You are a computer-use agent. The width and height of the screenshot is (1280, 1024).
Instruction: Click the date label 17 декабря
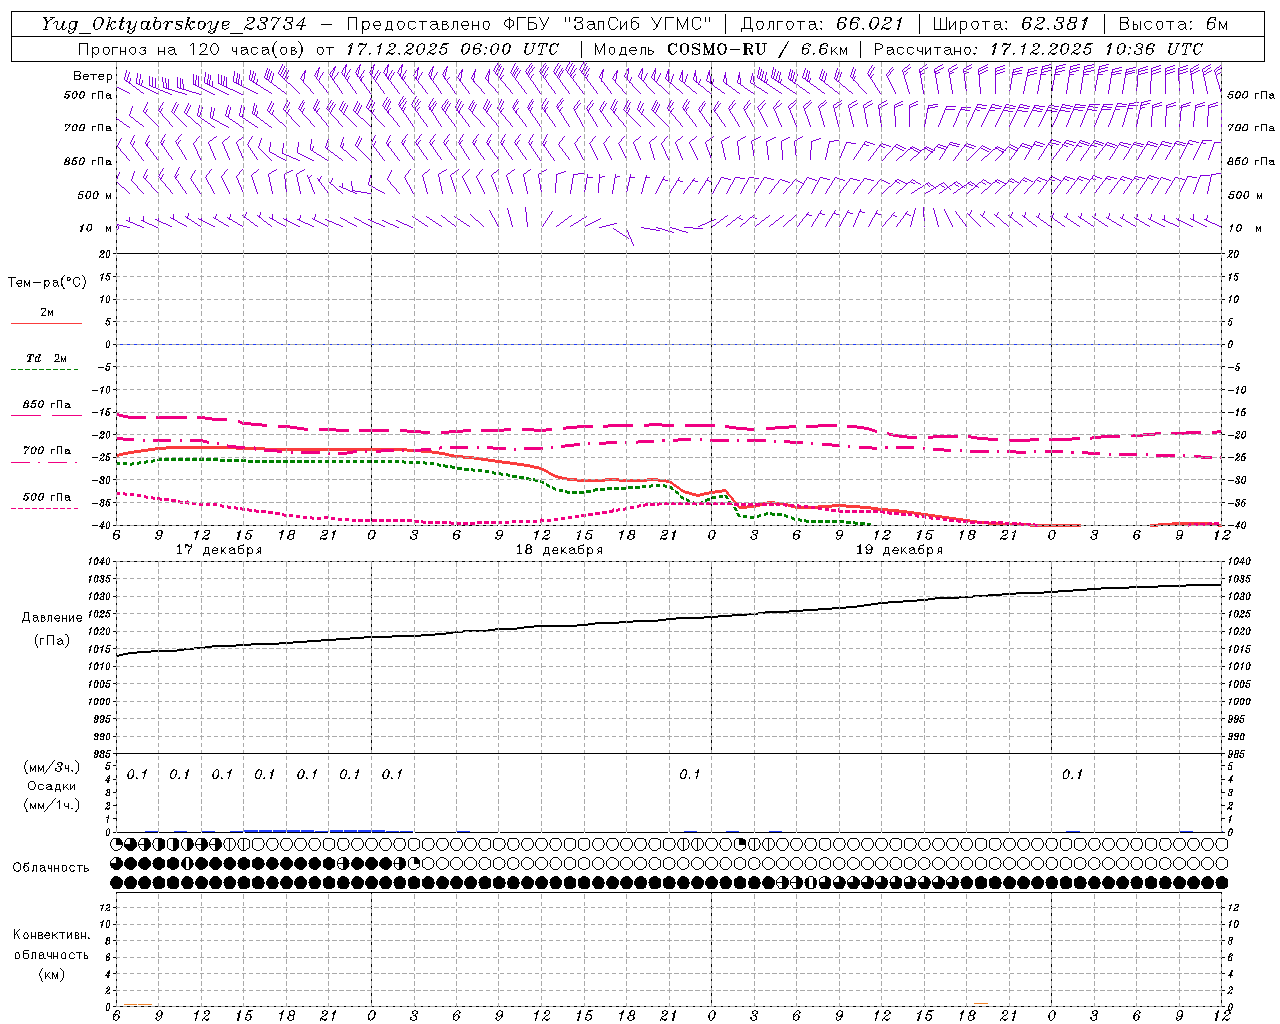pyautogui.click(x=219, y=550)
